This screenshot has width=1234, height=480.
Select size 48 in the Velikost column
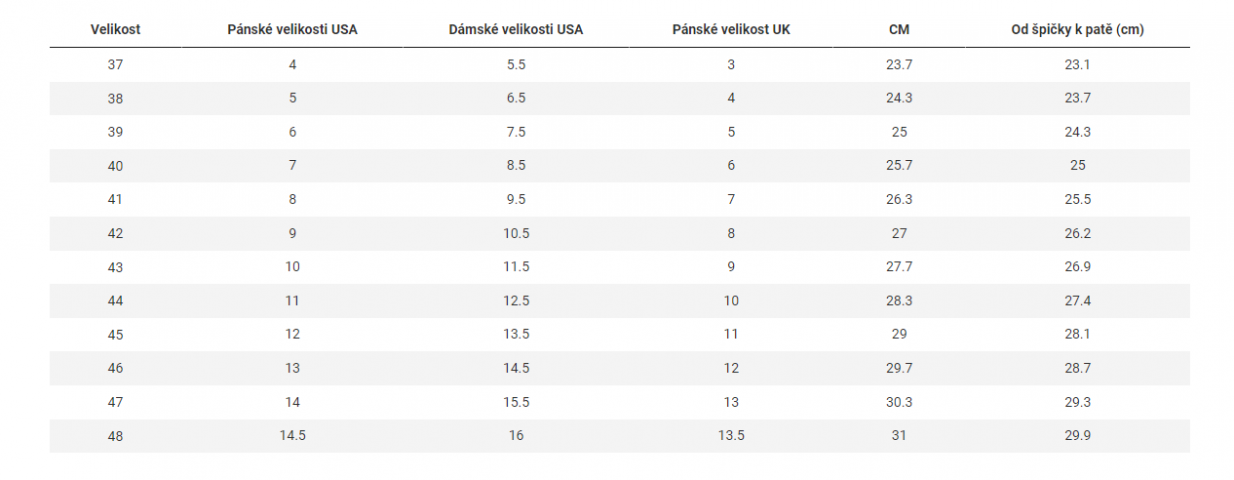(115, 435)
